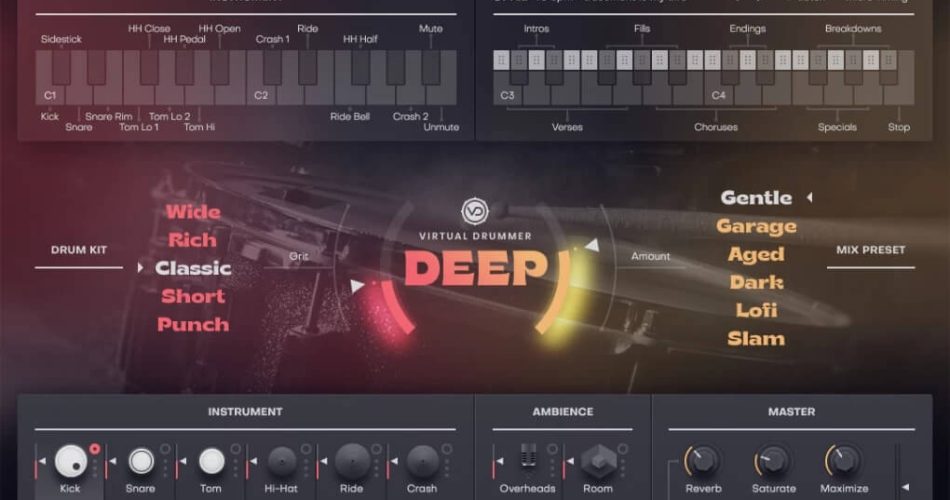Select the Room ambience cube icon
The height and width of the screenshot is (500, 950).
[x=597, y=460]
